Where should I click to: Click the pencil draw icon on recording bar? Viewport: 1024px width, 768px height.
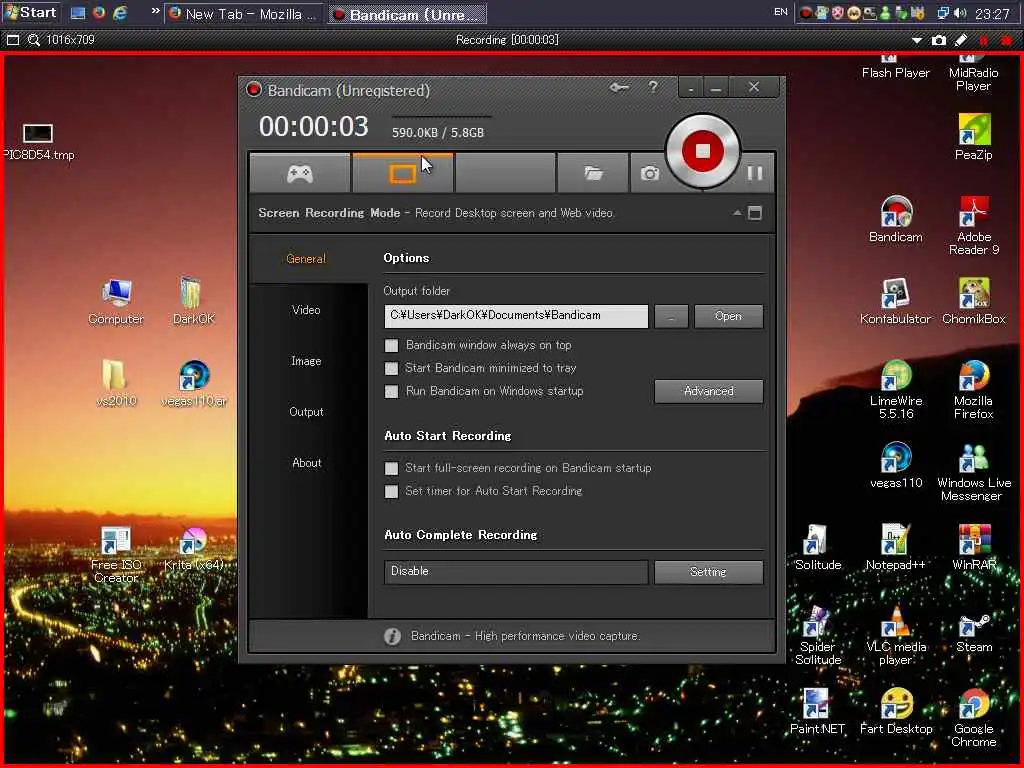pyautogui.click(x=961, y=40)
